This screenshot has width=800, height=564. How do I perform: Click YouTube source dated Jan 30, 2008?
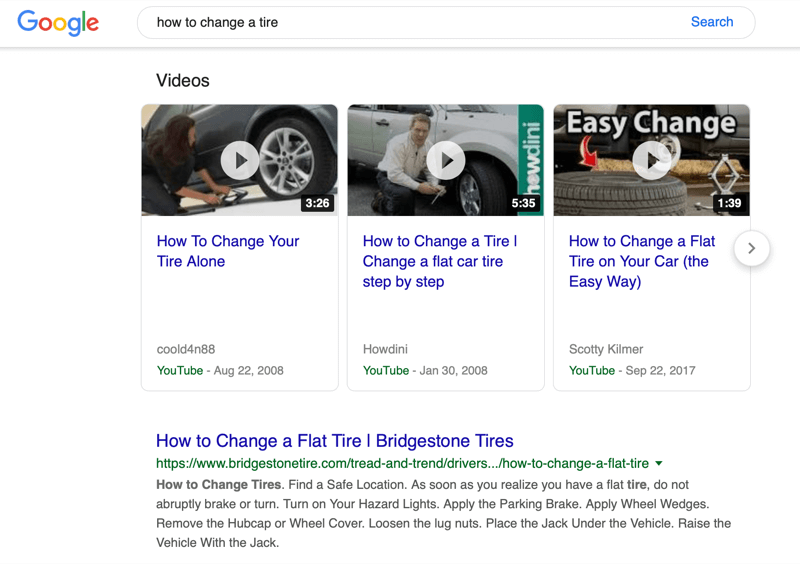pyautogui.click(x=386, y=371)
